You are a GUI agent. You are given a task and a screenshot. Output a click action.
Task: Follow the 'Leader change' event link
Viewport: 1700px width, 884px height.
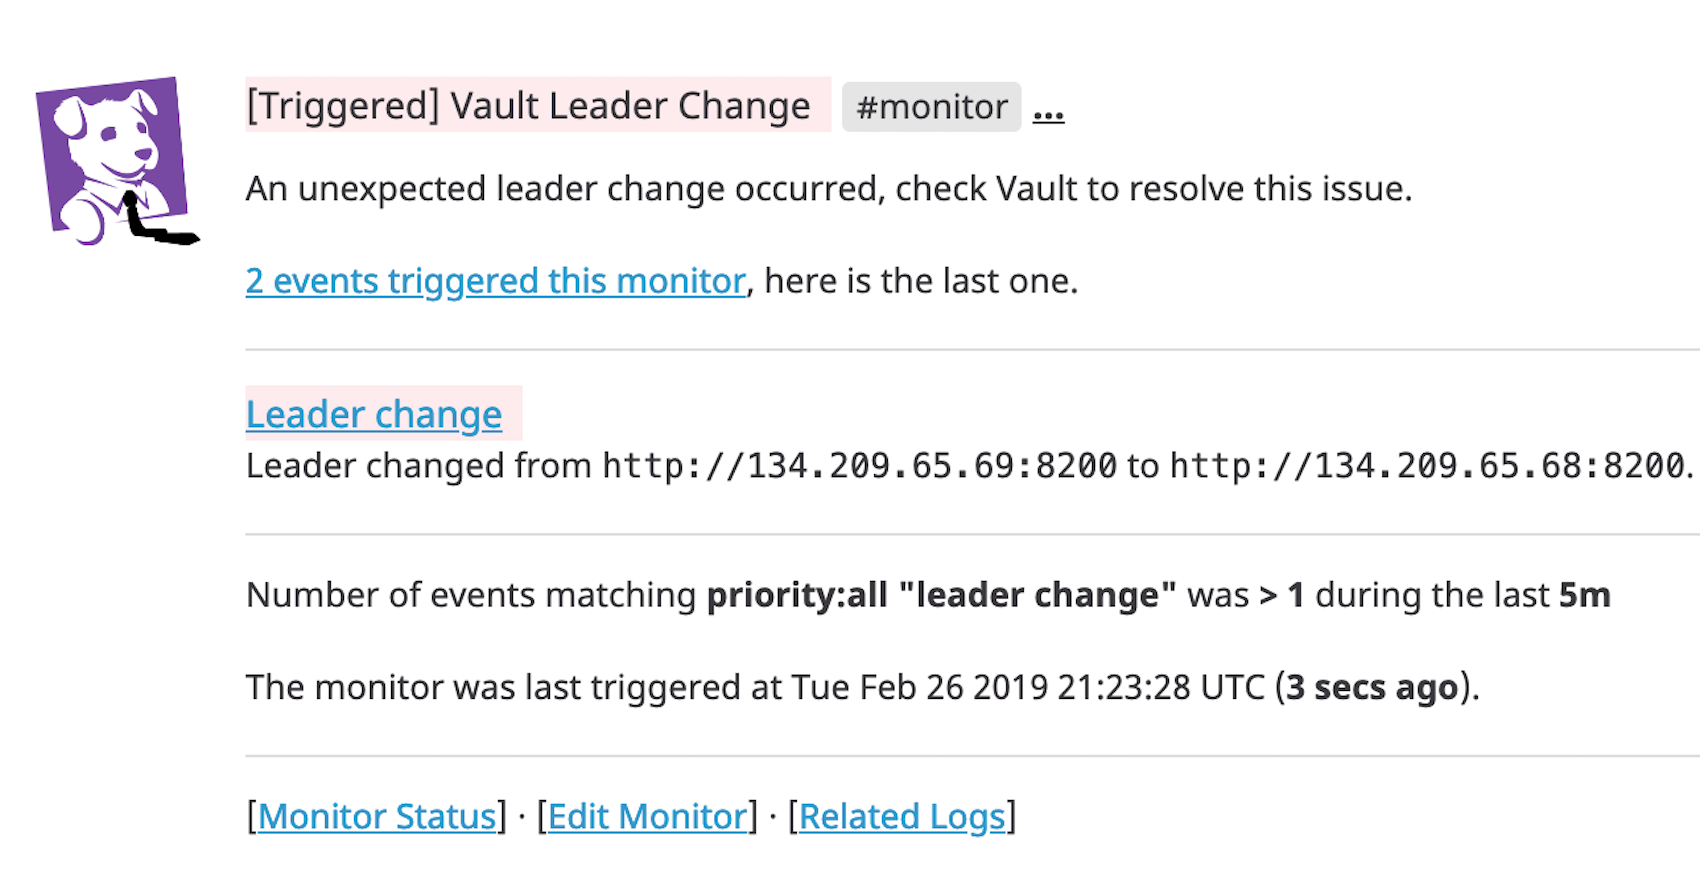pos(375,413)
